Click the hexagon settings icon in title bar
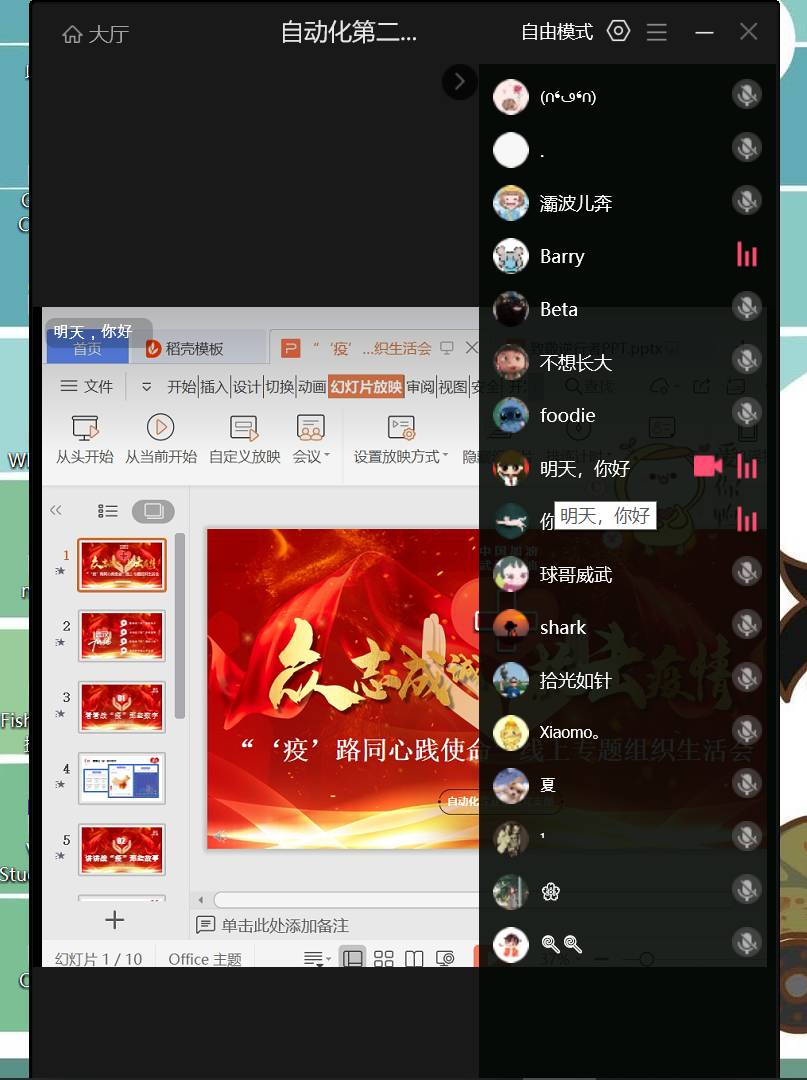Screen dimensions: 807x1080 (x=619, y=32)
